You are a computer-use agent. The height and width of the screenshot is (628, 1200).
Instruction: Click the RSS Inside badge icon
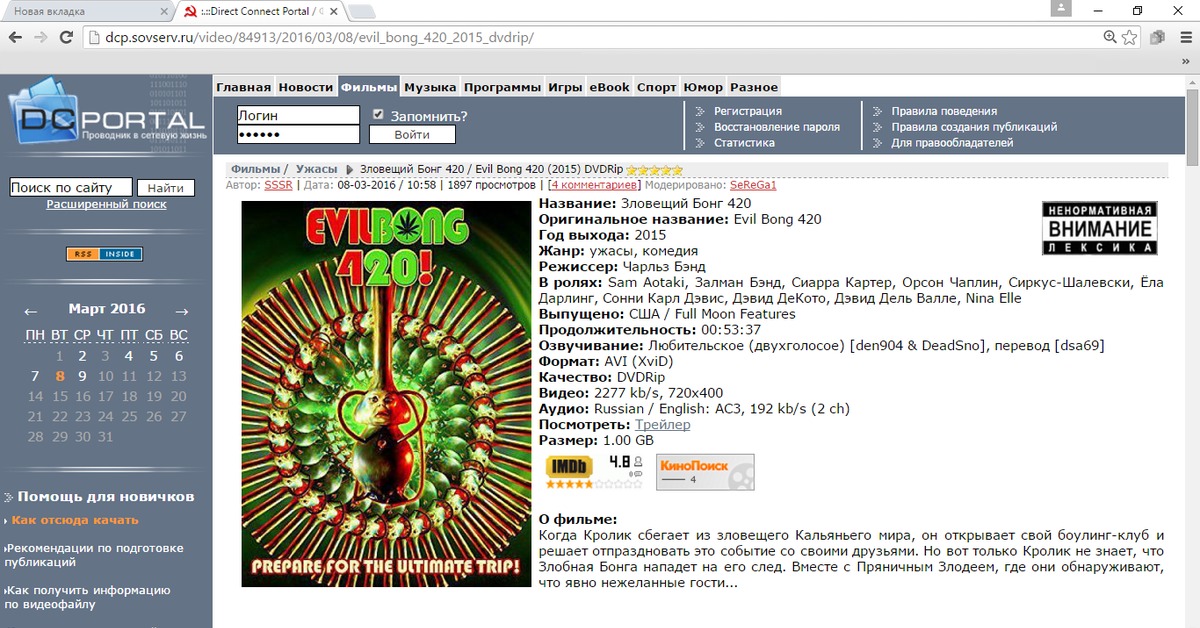(104, 254)
